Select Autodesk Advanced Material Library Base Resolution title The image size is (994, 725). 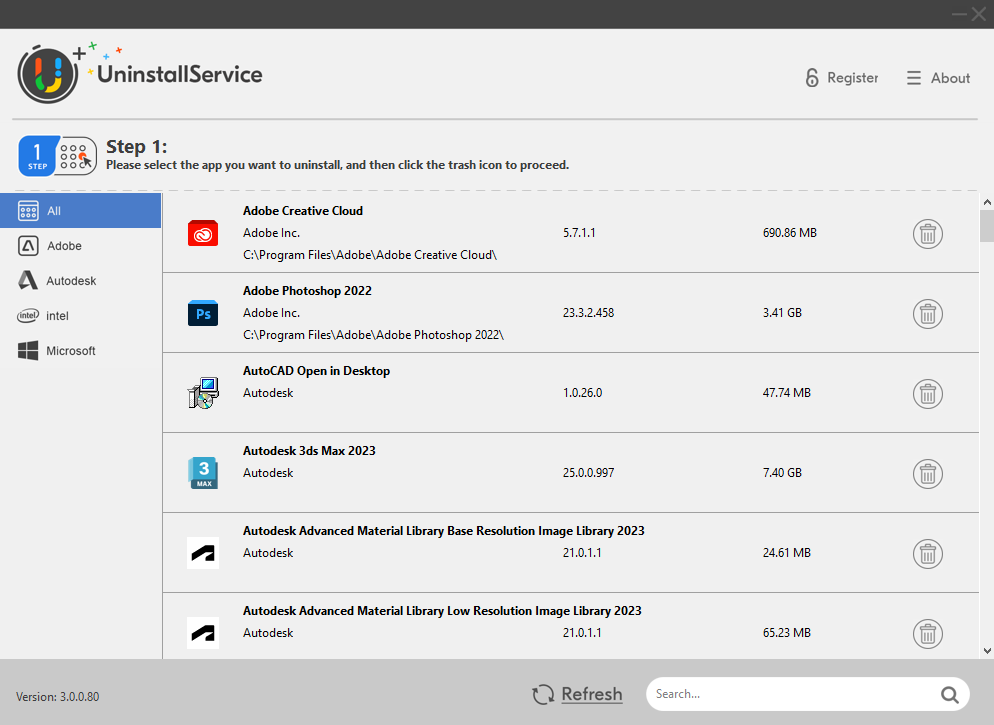coord(444,530)
